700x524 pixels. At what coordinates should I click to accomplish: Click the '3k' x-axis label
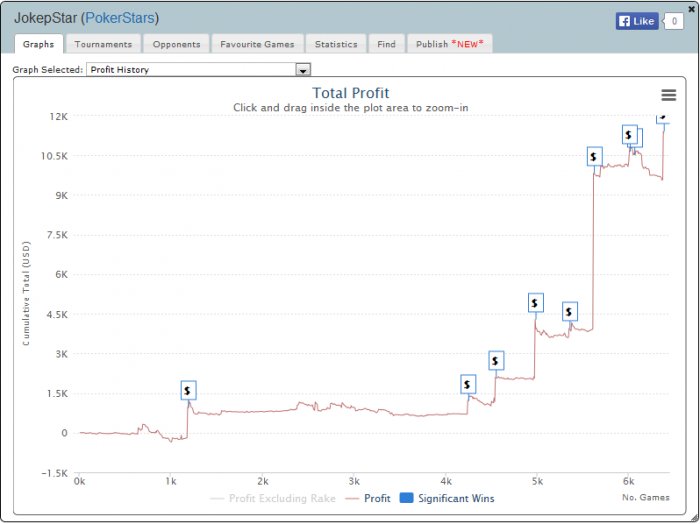click(354, 481)
